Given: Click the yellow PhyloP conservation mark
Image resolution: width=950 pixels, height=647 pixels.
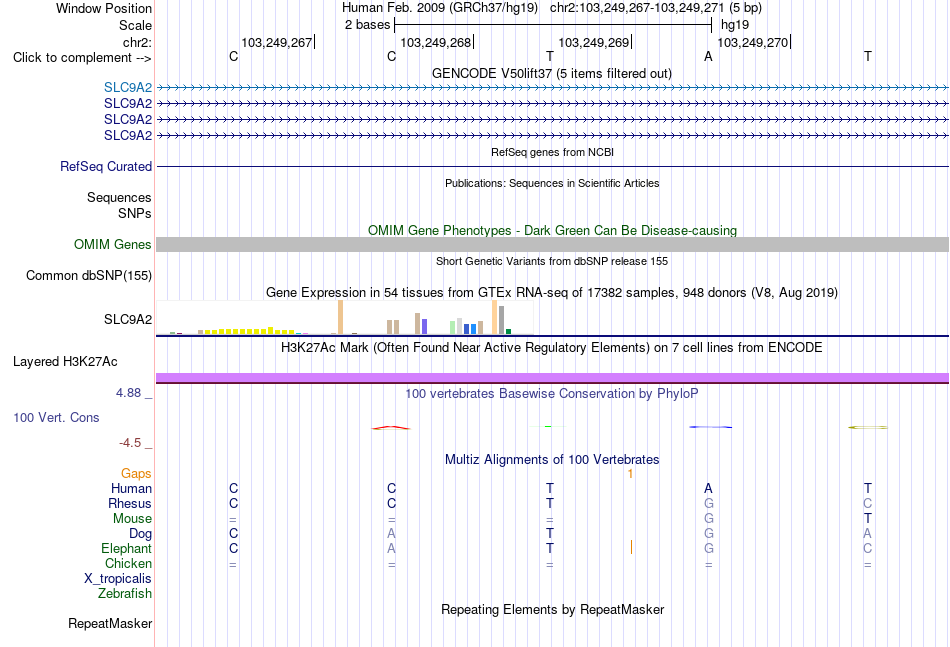Looking at the screenshot, I should point(868,428).
